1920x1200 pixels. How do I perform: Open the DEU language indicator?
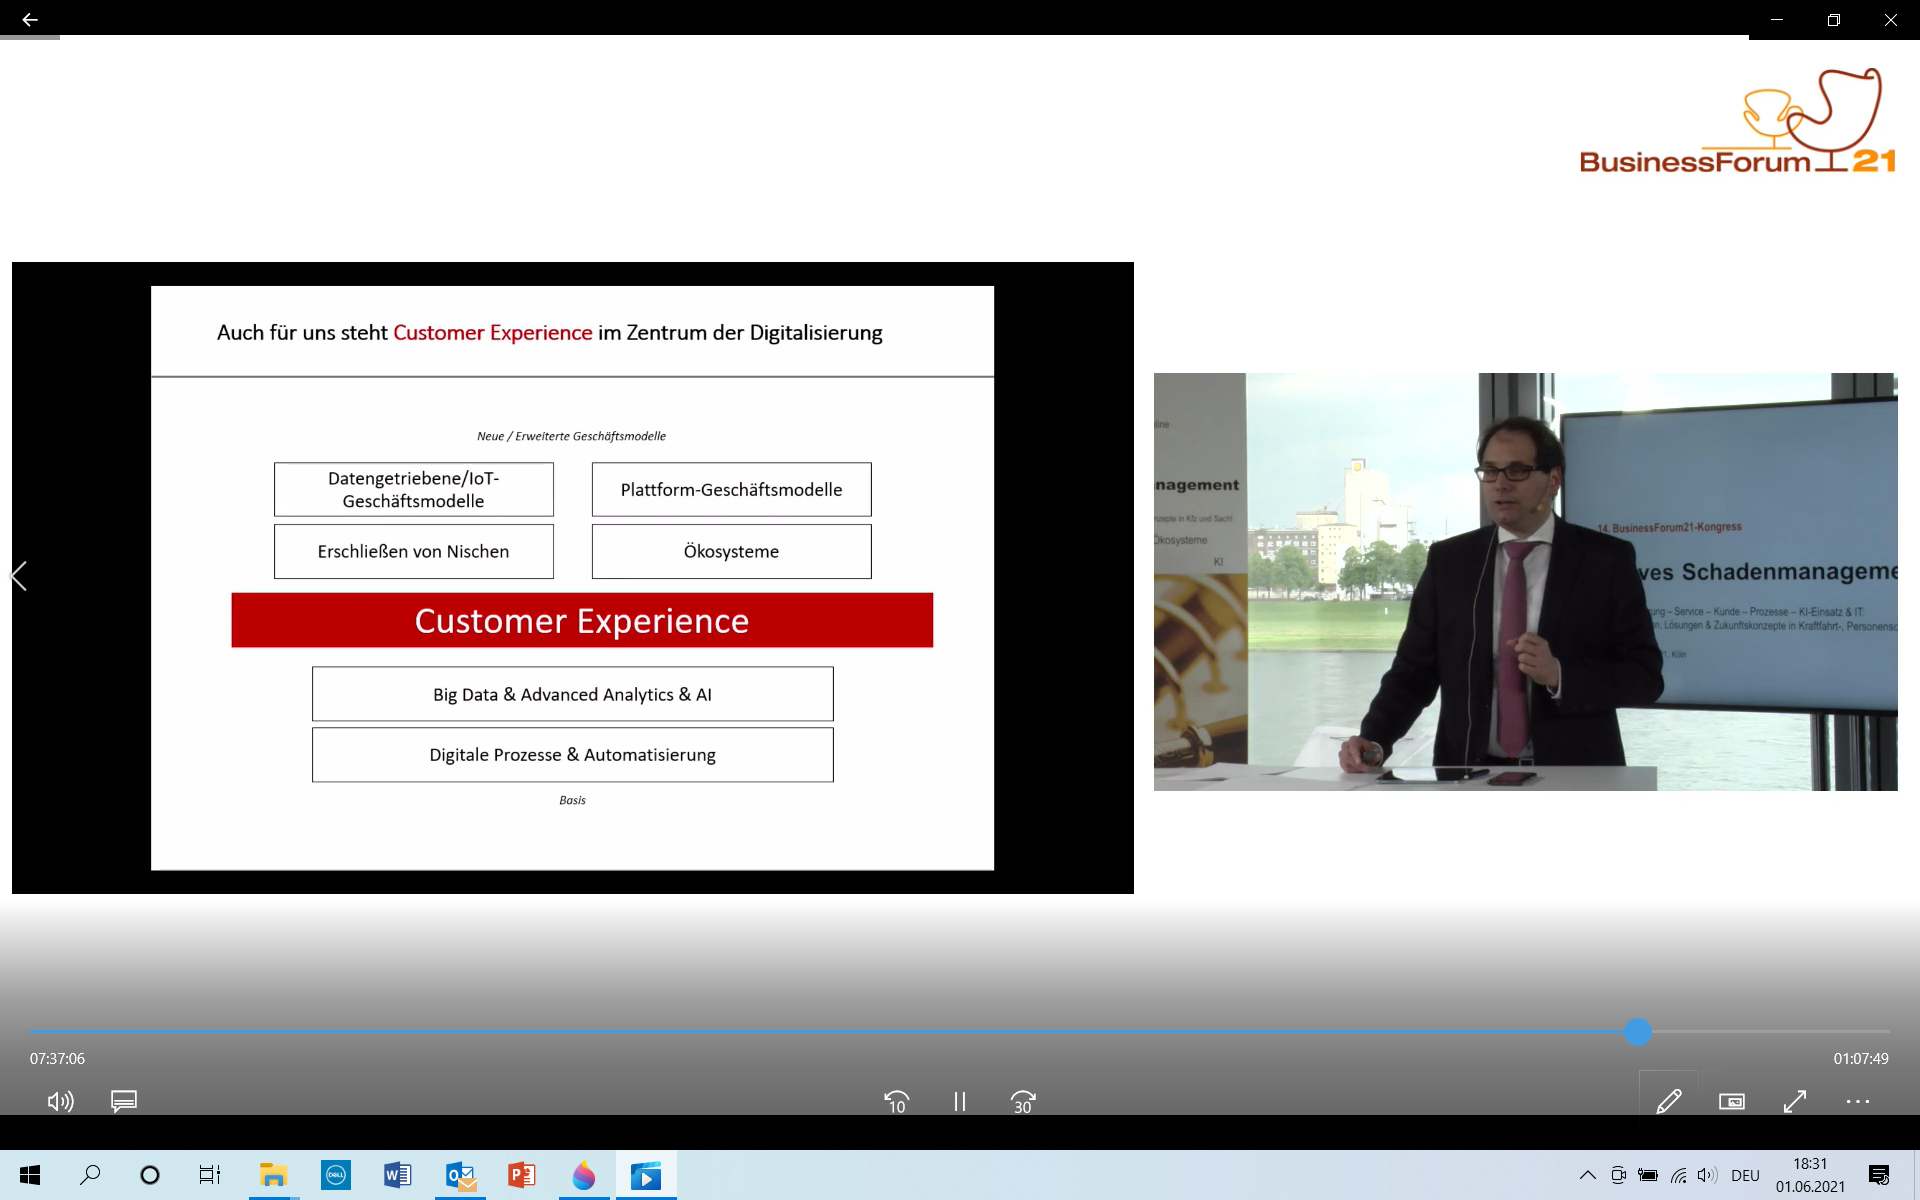coord(1745,1175)
